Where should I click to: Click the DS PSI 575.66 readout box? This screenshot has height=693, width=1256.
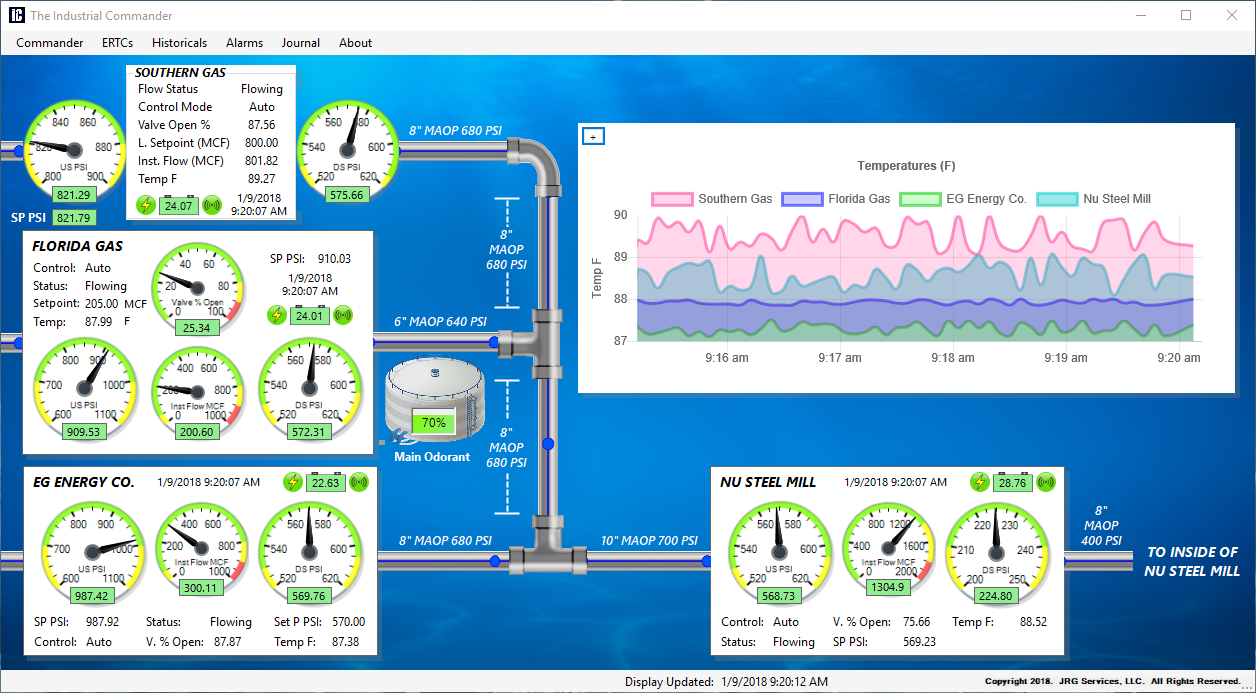point(348,194)
